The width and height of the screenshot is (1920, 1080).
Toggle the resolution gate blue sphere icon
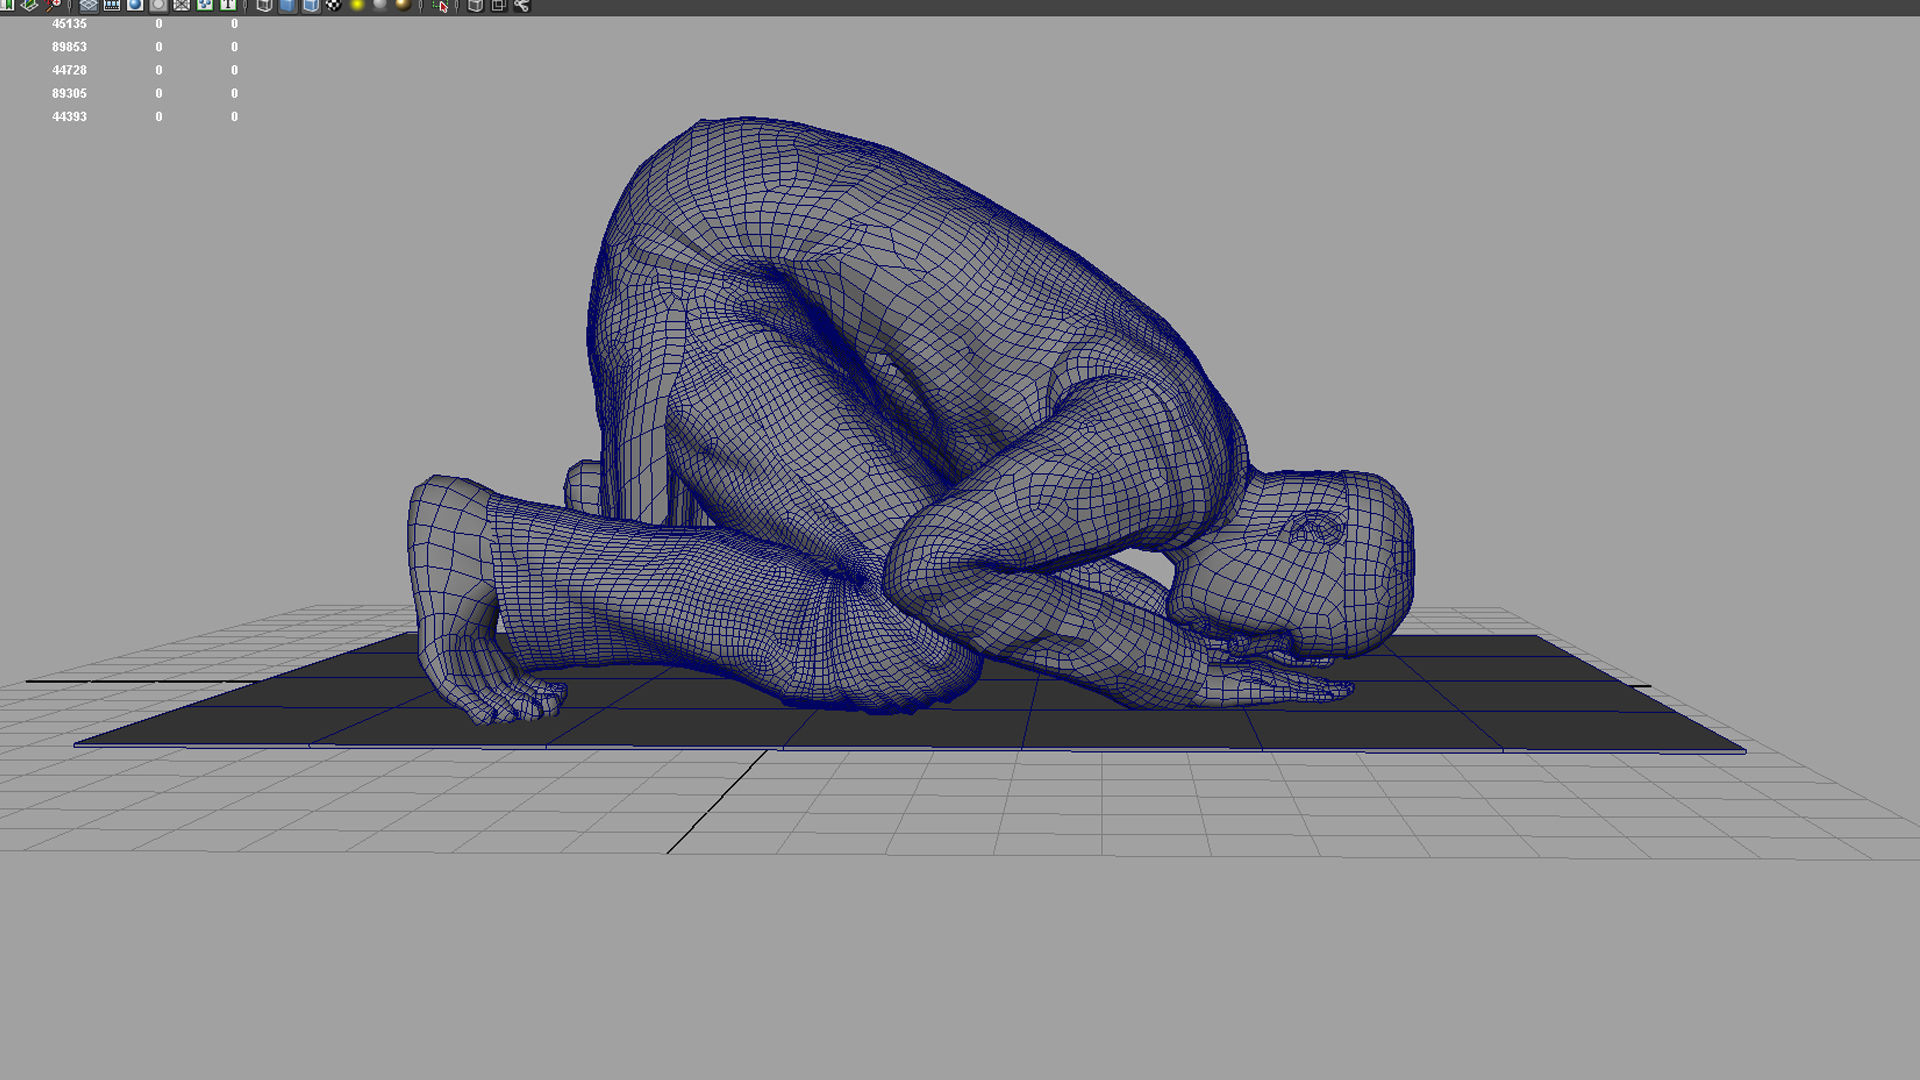(135, 5)
